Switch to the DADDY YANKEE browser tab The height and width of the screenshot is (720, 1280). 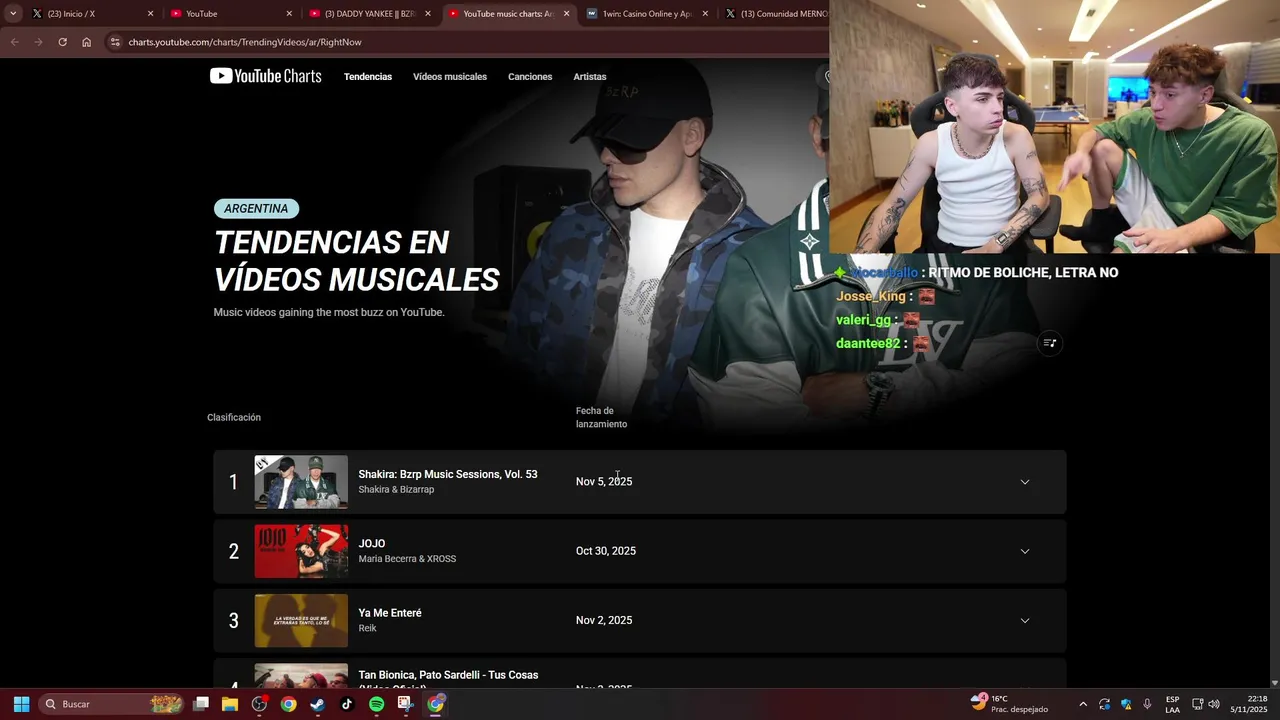pos(370,14)
